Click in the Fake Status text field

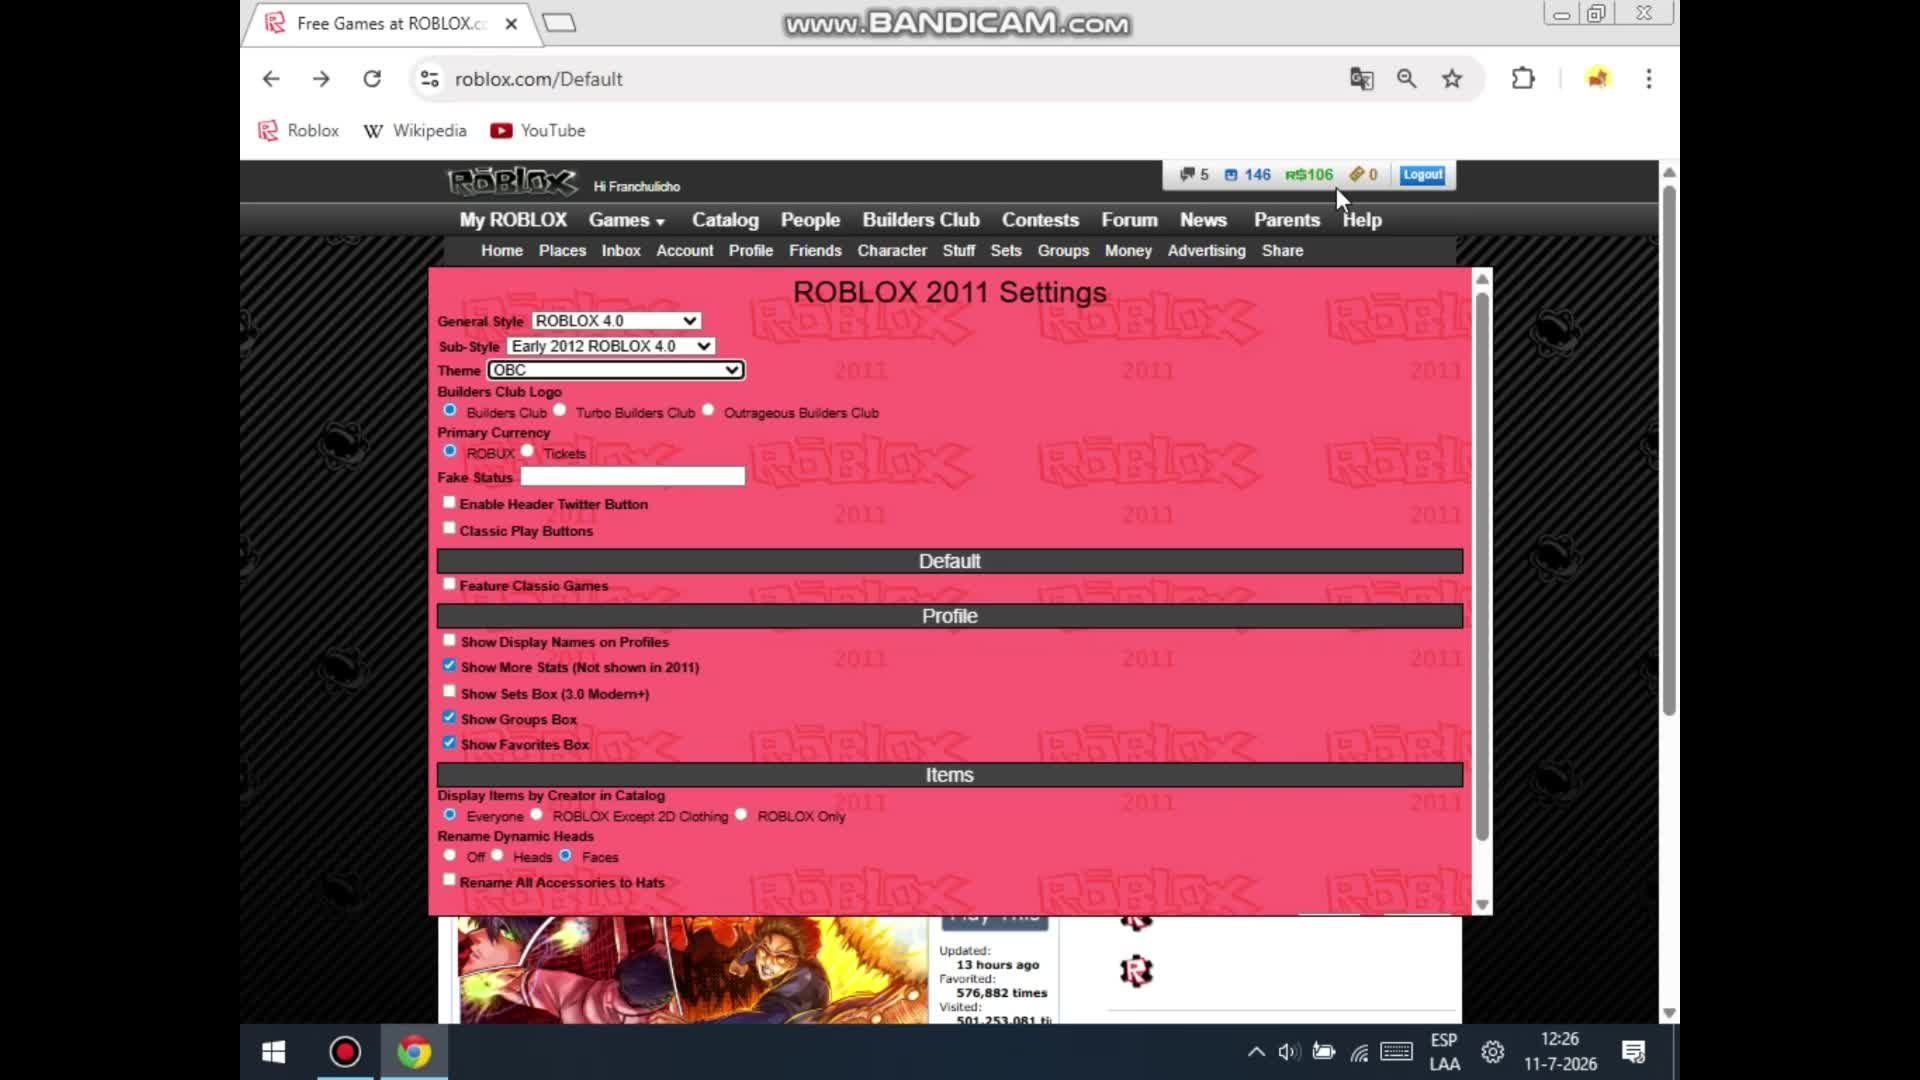[632, 477]
